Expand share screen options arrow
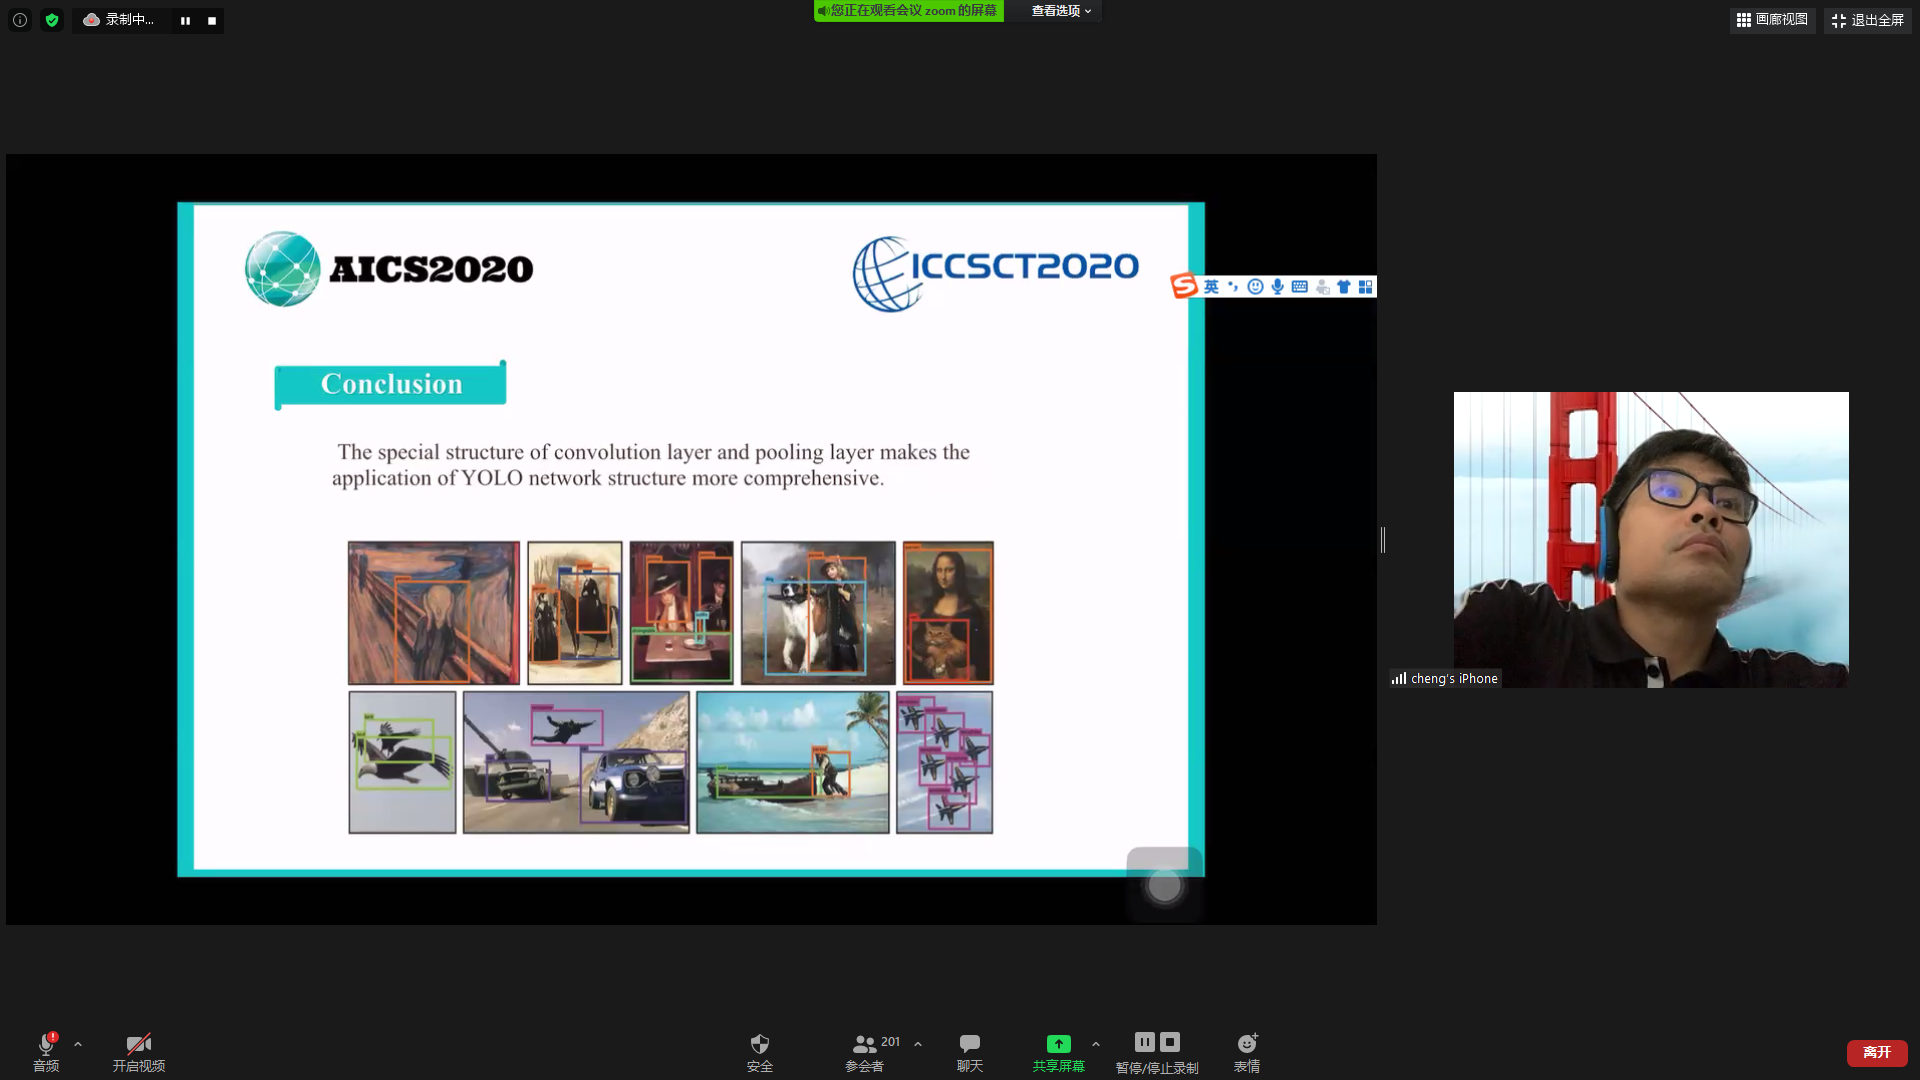Viewport: 1920px width, 1080px height. coord(1096,1044)
